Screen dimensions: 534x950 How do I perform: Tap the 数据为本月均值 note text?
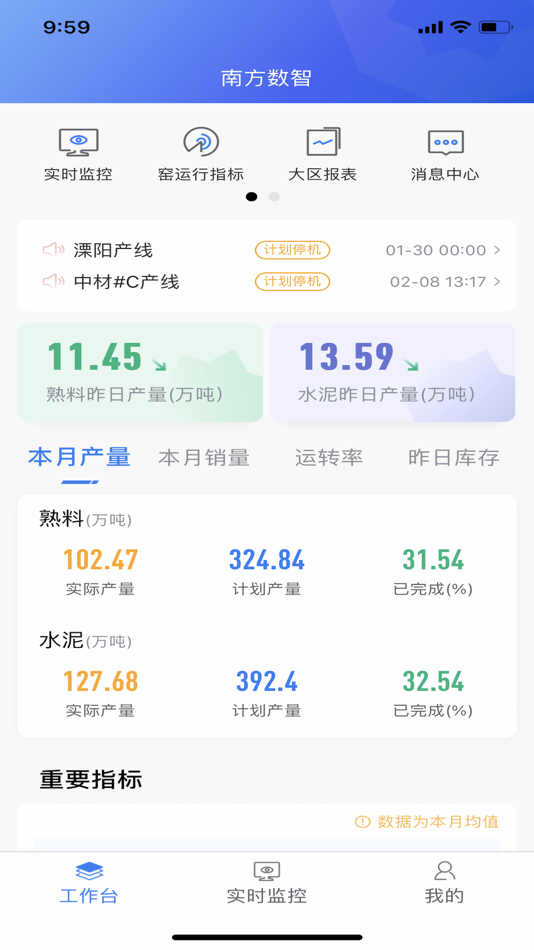tap(438, 822)
